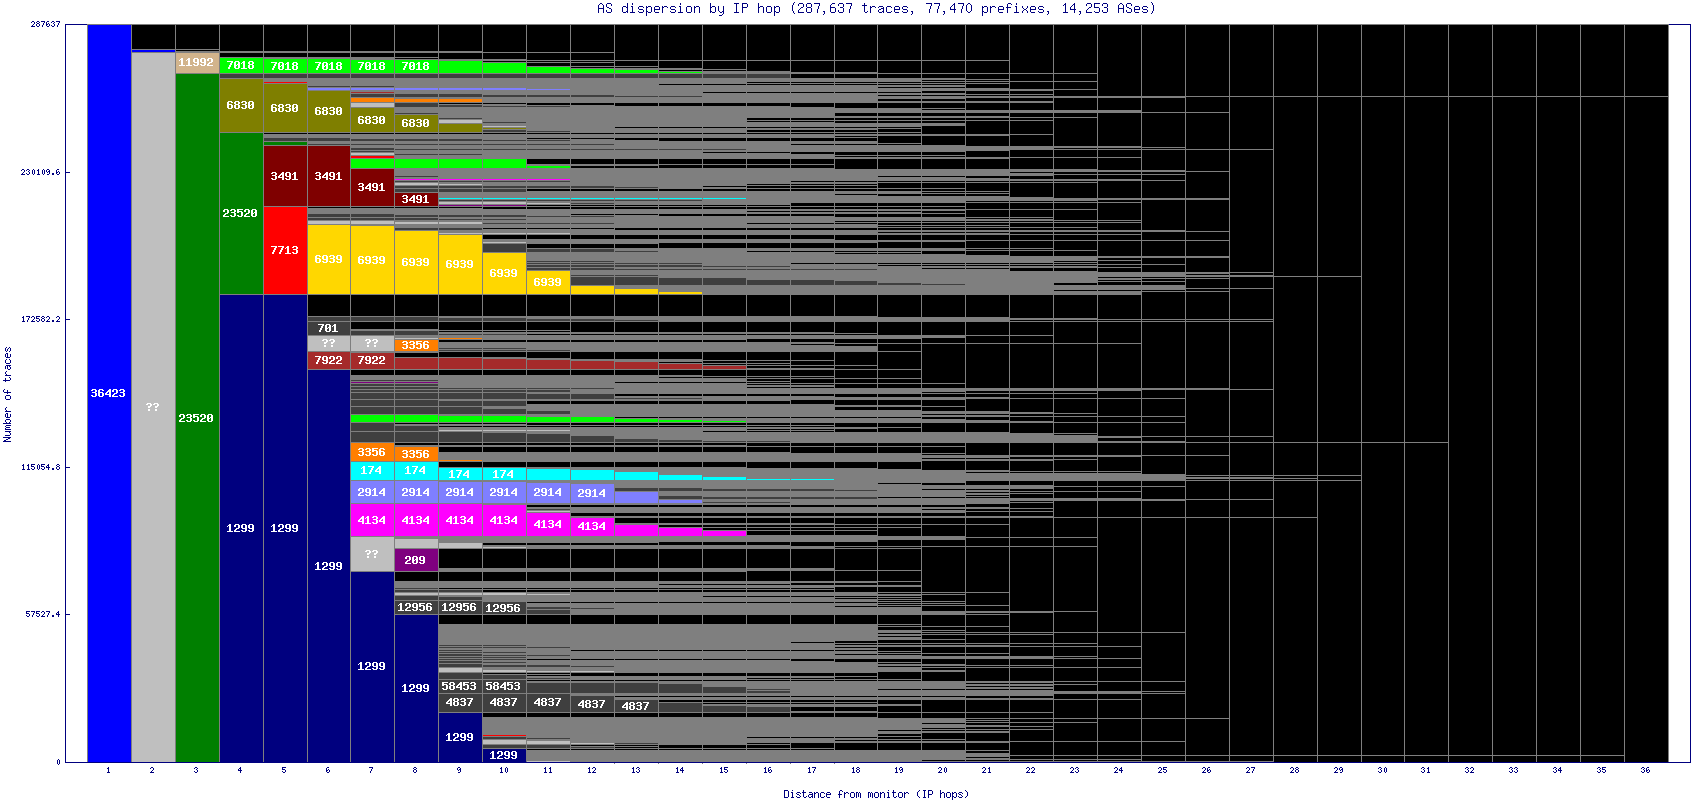The image size is (1691, 800).
Task: Select the AS 12956 block at hop 10
Action: (504, 608)
